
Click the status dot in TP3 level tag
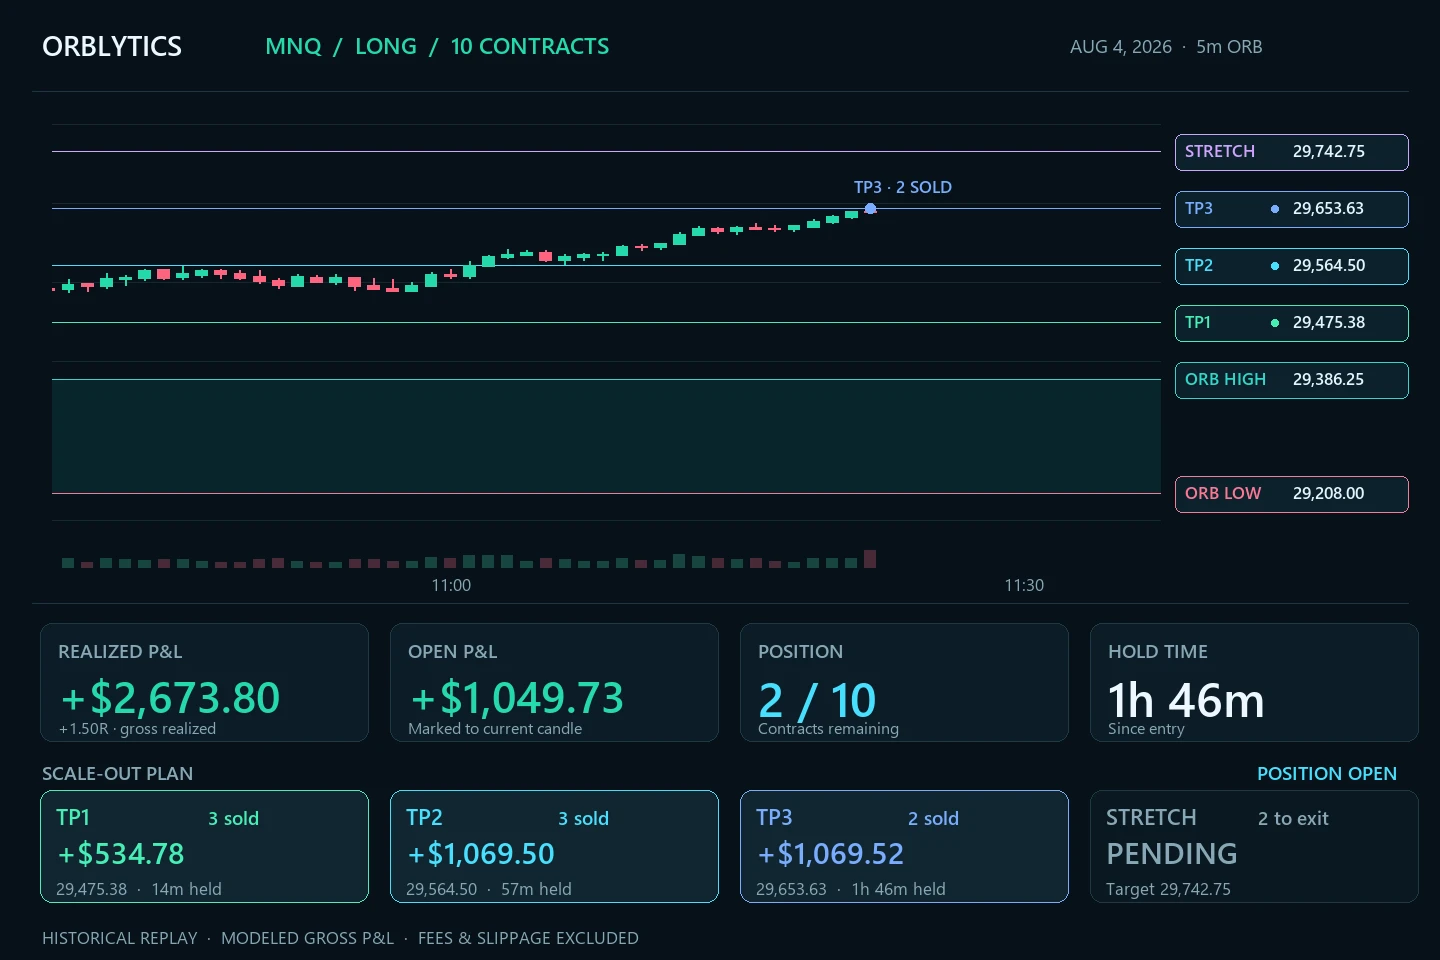(1275, 209)
